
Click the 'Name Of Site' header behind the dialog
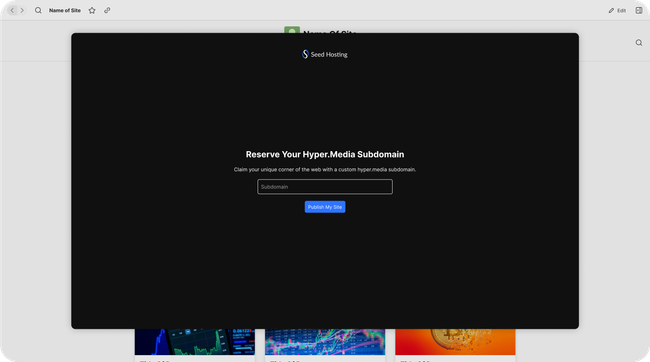click(330, 32)
